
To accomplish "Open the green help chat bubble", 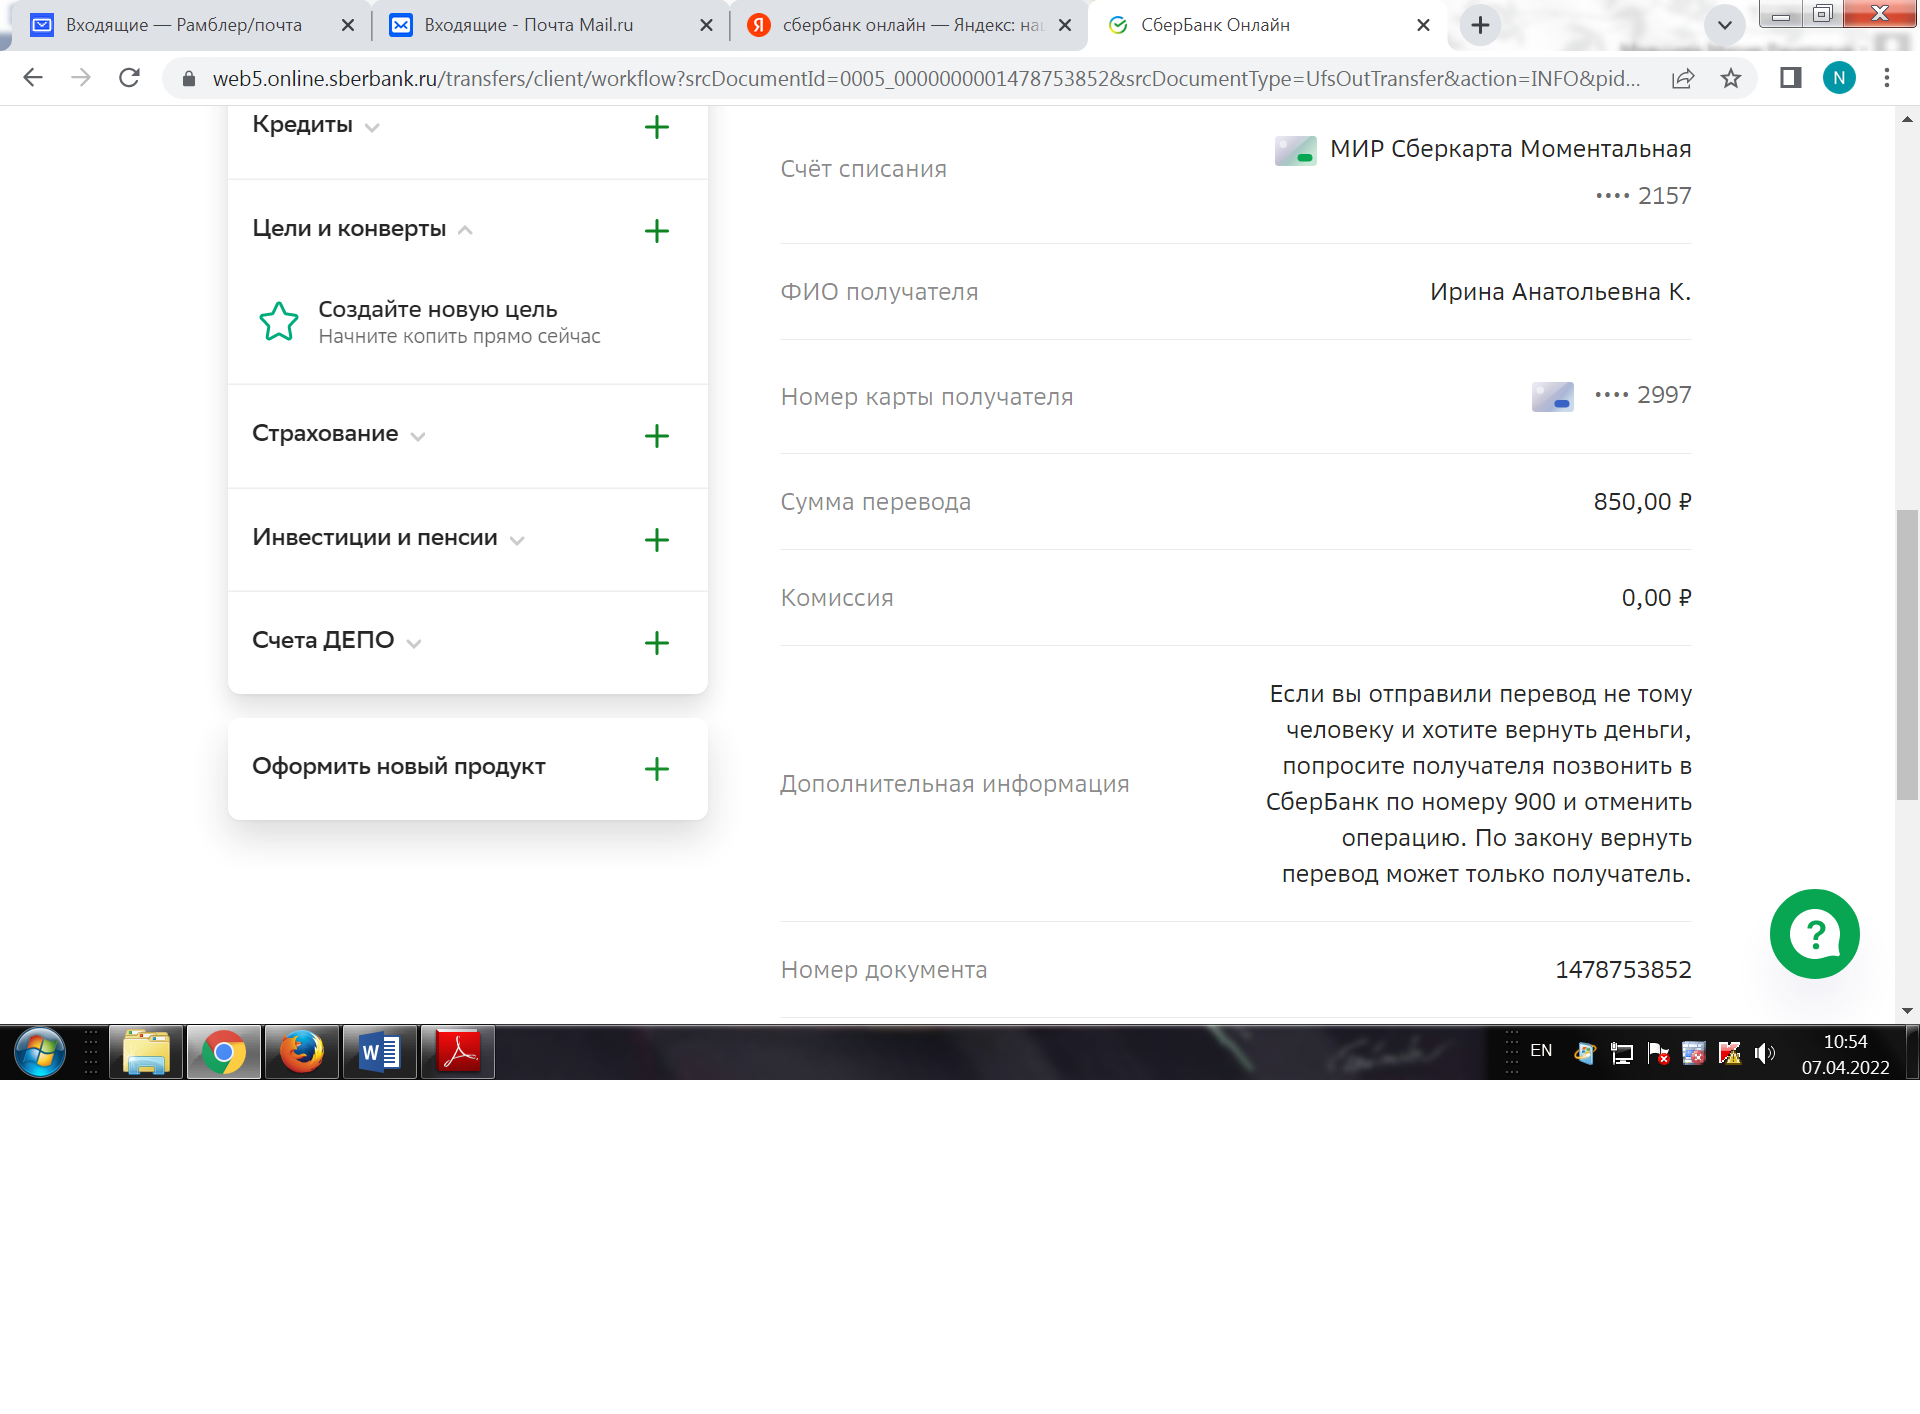I will click(x=1814, y=934).
